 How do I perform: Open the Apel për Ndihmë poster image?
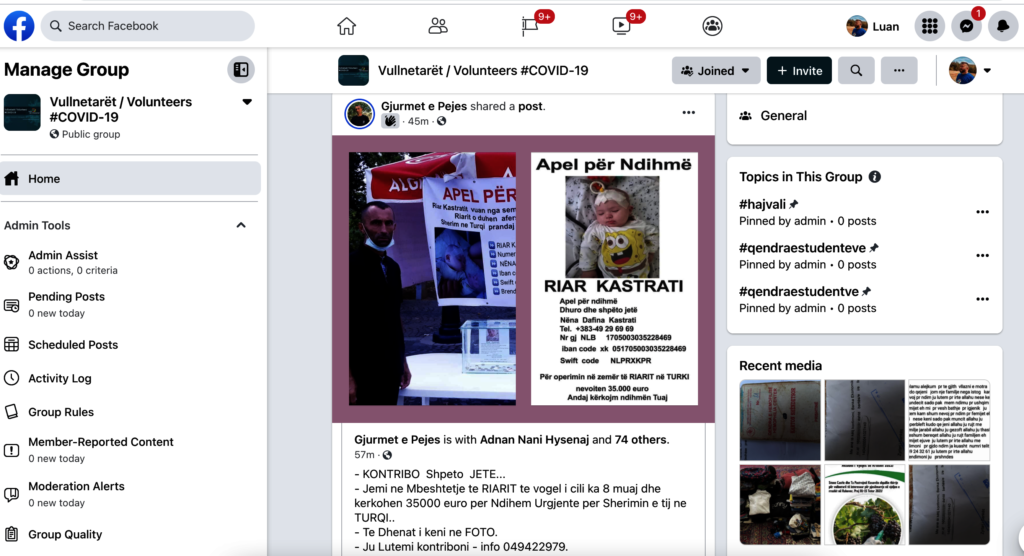tap(614, 279)
